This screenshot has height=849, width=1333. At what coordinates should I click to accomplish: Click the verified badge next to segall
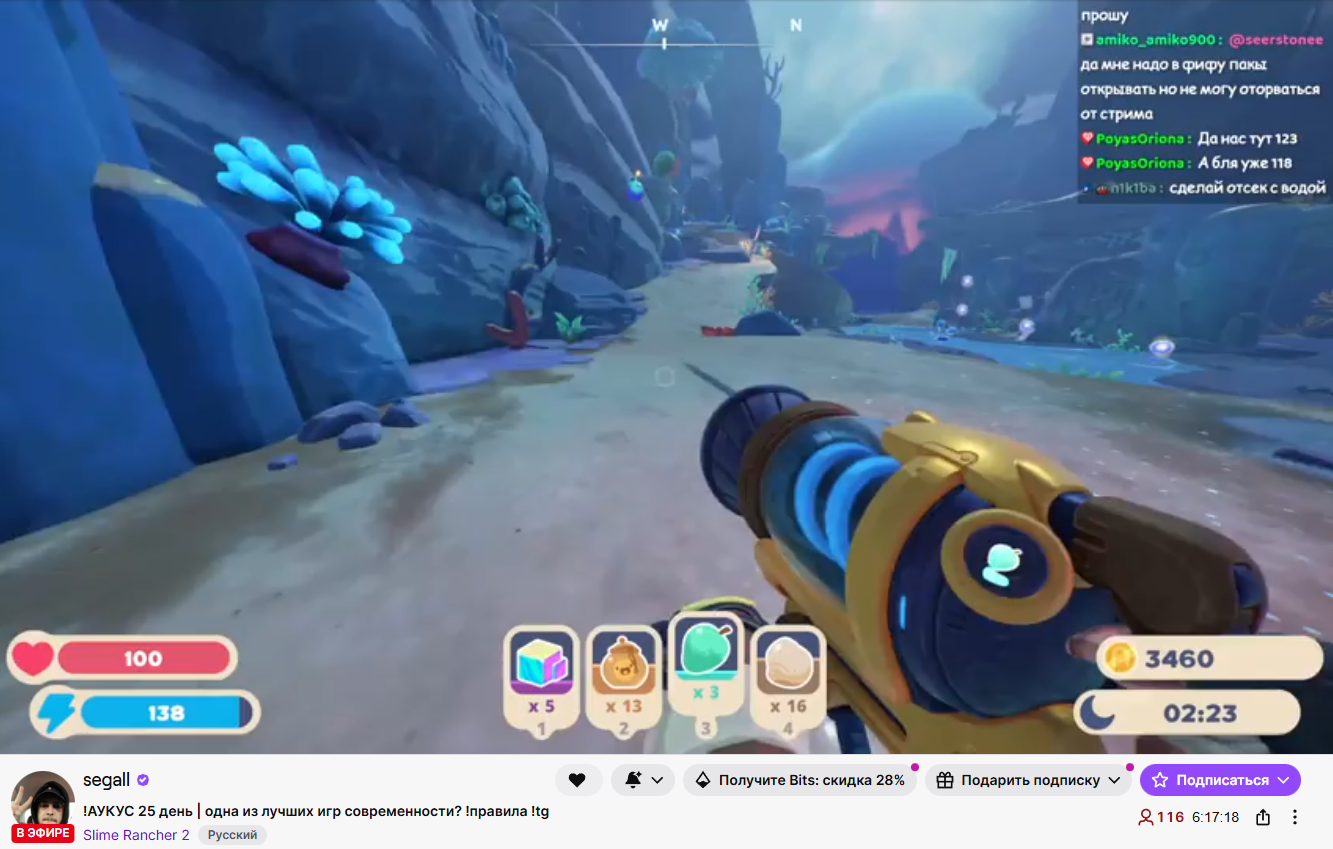143,780
